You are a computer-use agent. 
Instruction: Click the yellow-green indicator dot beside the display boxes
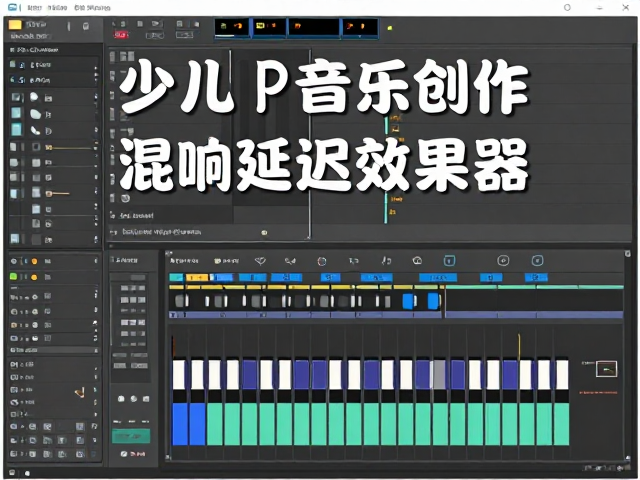[x=390, y=28]
